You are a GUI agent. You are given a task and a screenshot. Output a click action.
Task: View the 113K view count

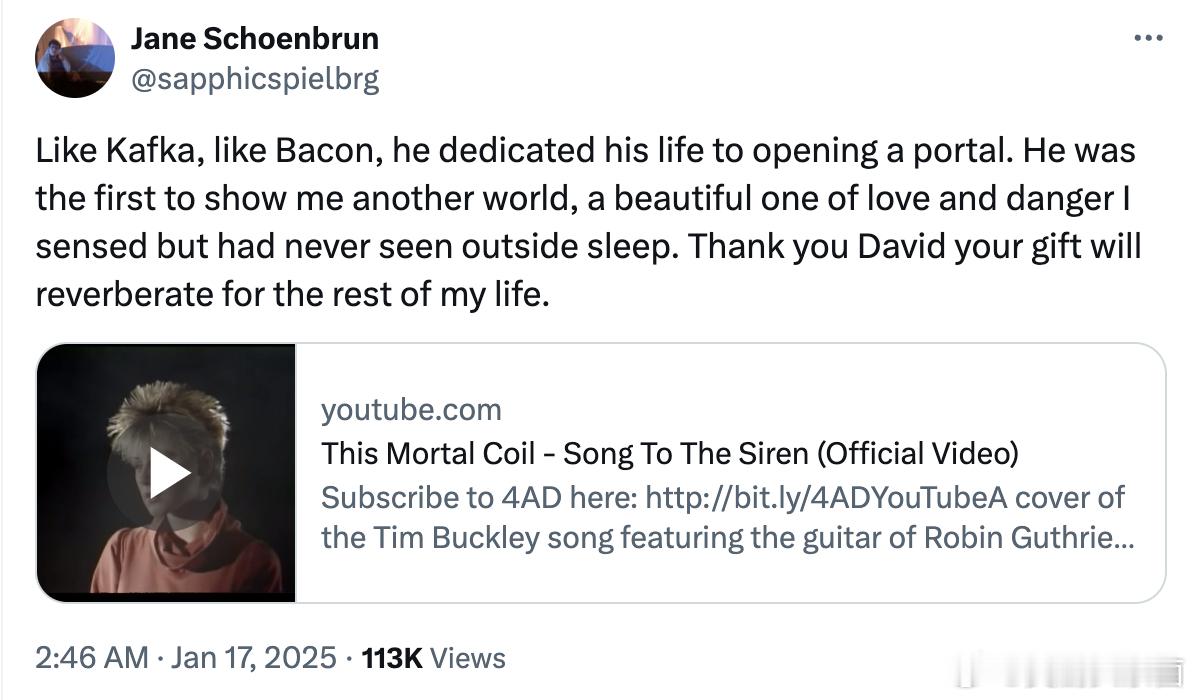pos(392,657)
